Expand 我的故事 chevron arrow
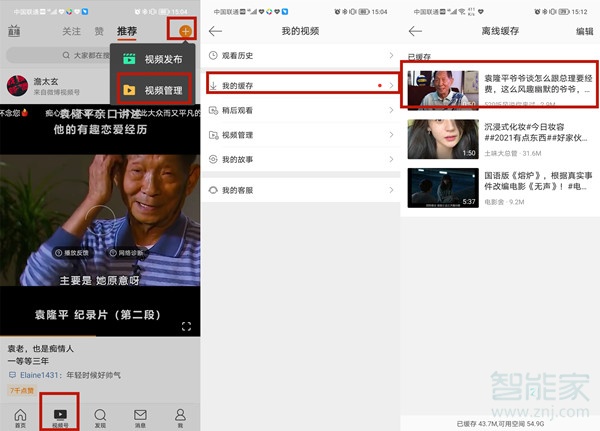Image resolution: width=600 pixels, height=431 pixels. [x=391, y=159]
